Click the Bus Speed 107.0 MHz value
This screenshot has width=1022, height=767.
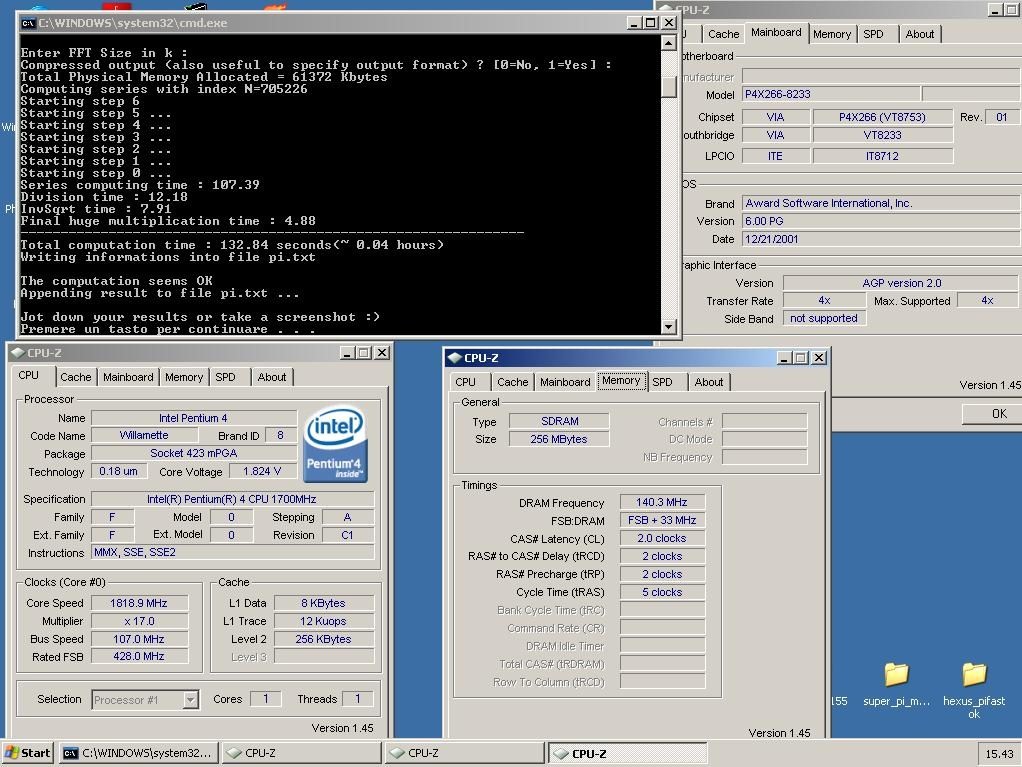139,639
